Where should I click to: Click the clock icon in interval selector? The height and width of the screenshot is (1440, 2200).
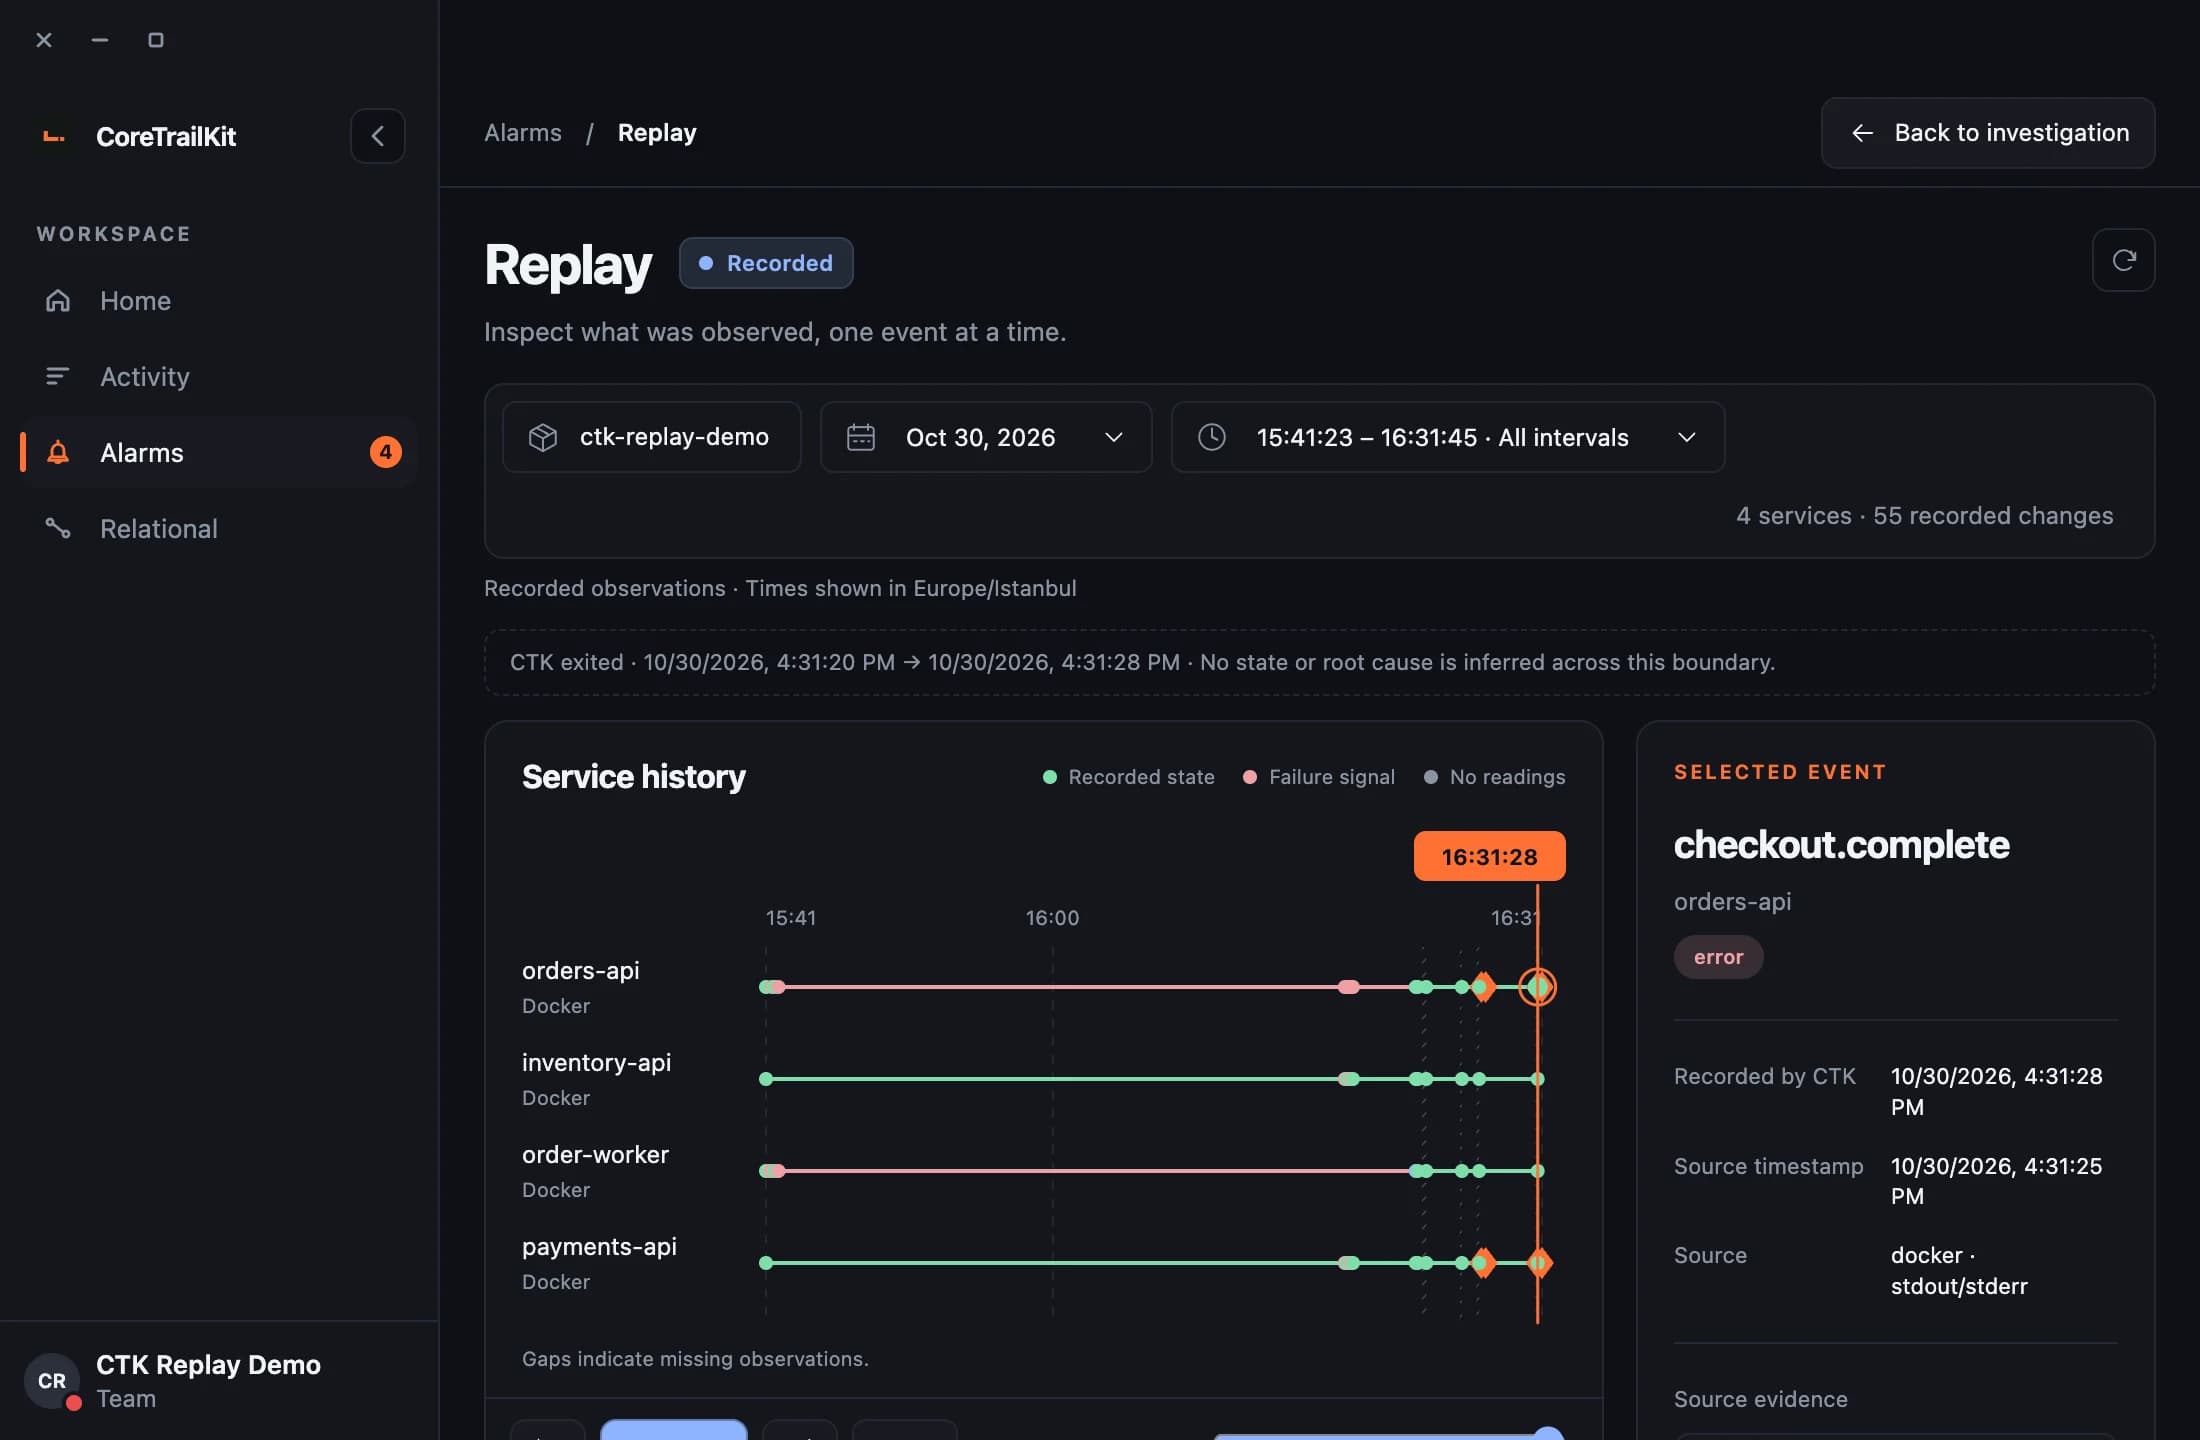point(1211,437)
